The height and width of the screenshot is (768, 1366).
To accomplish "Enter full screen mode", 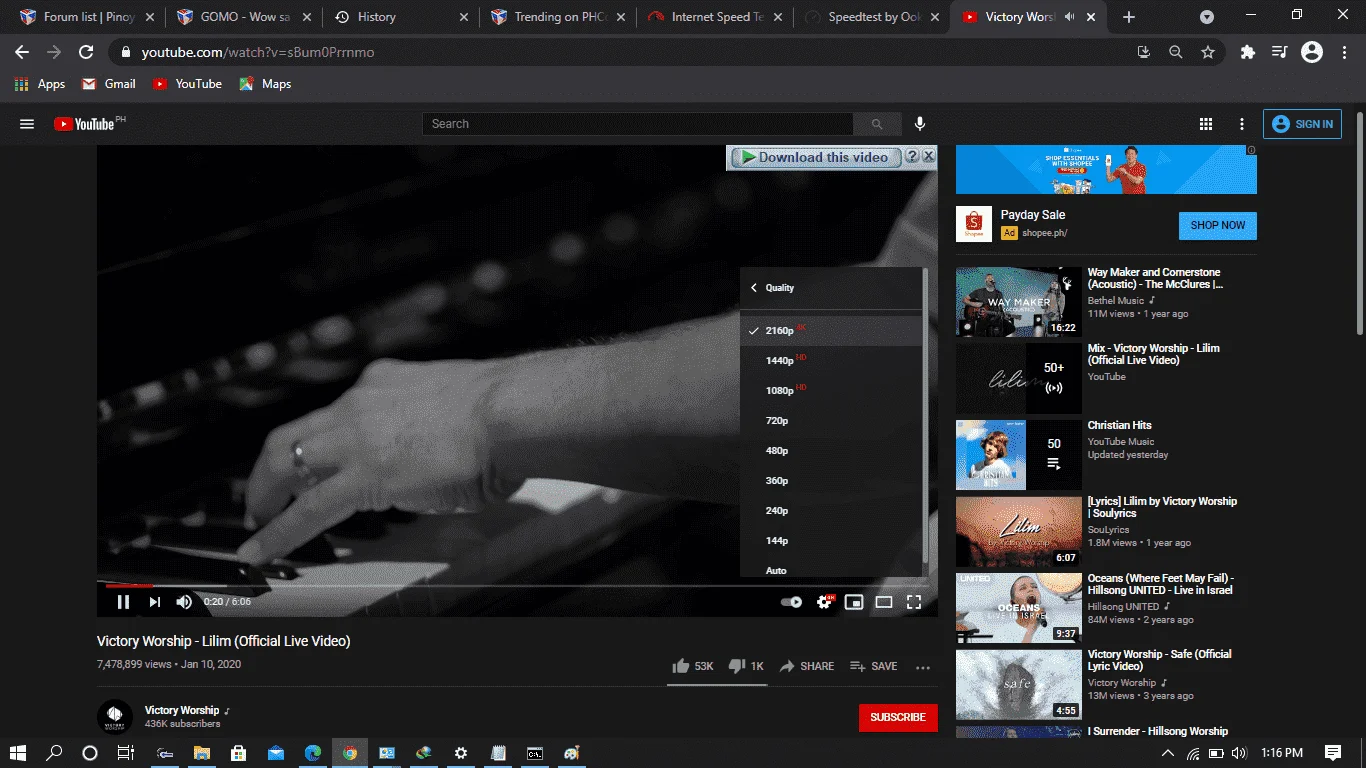I will coord(914,602).
